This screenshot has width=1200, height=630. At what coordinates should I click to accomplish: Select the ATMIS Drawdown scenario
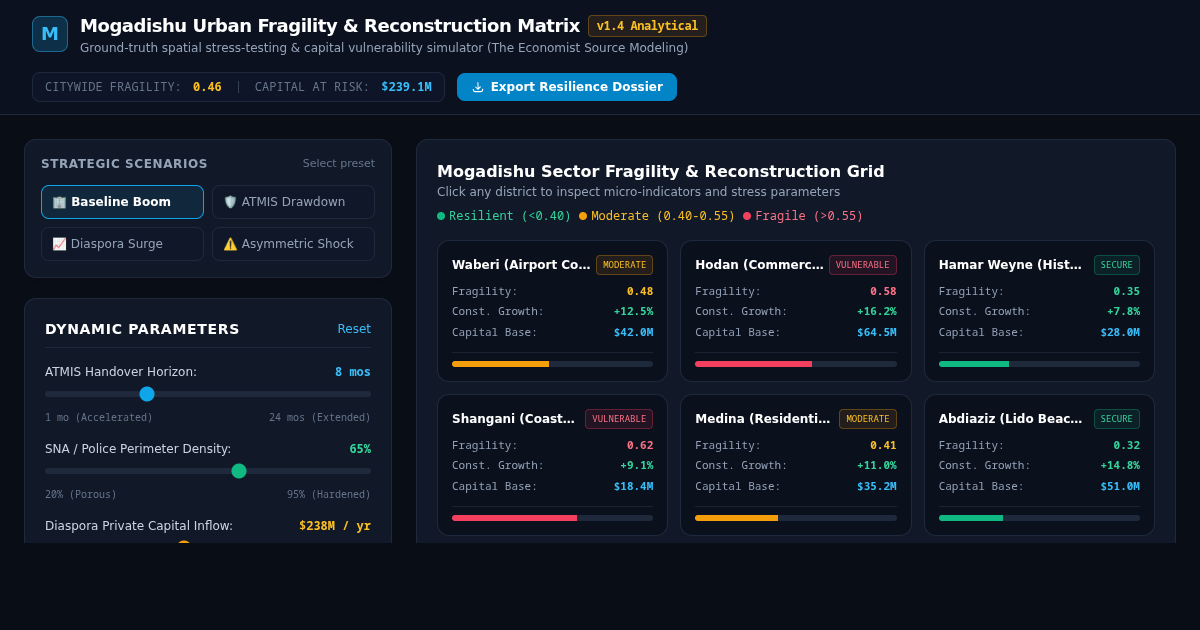pos(293,202)
